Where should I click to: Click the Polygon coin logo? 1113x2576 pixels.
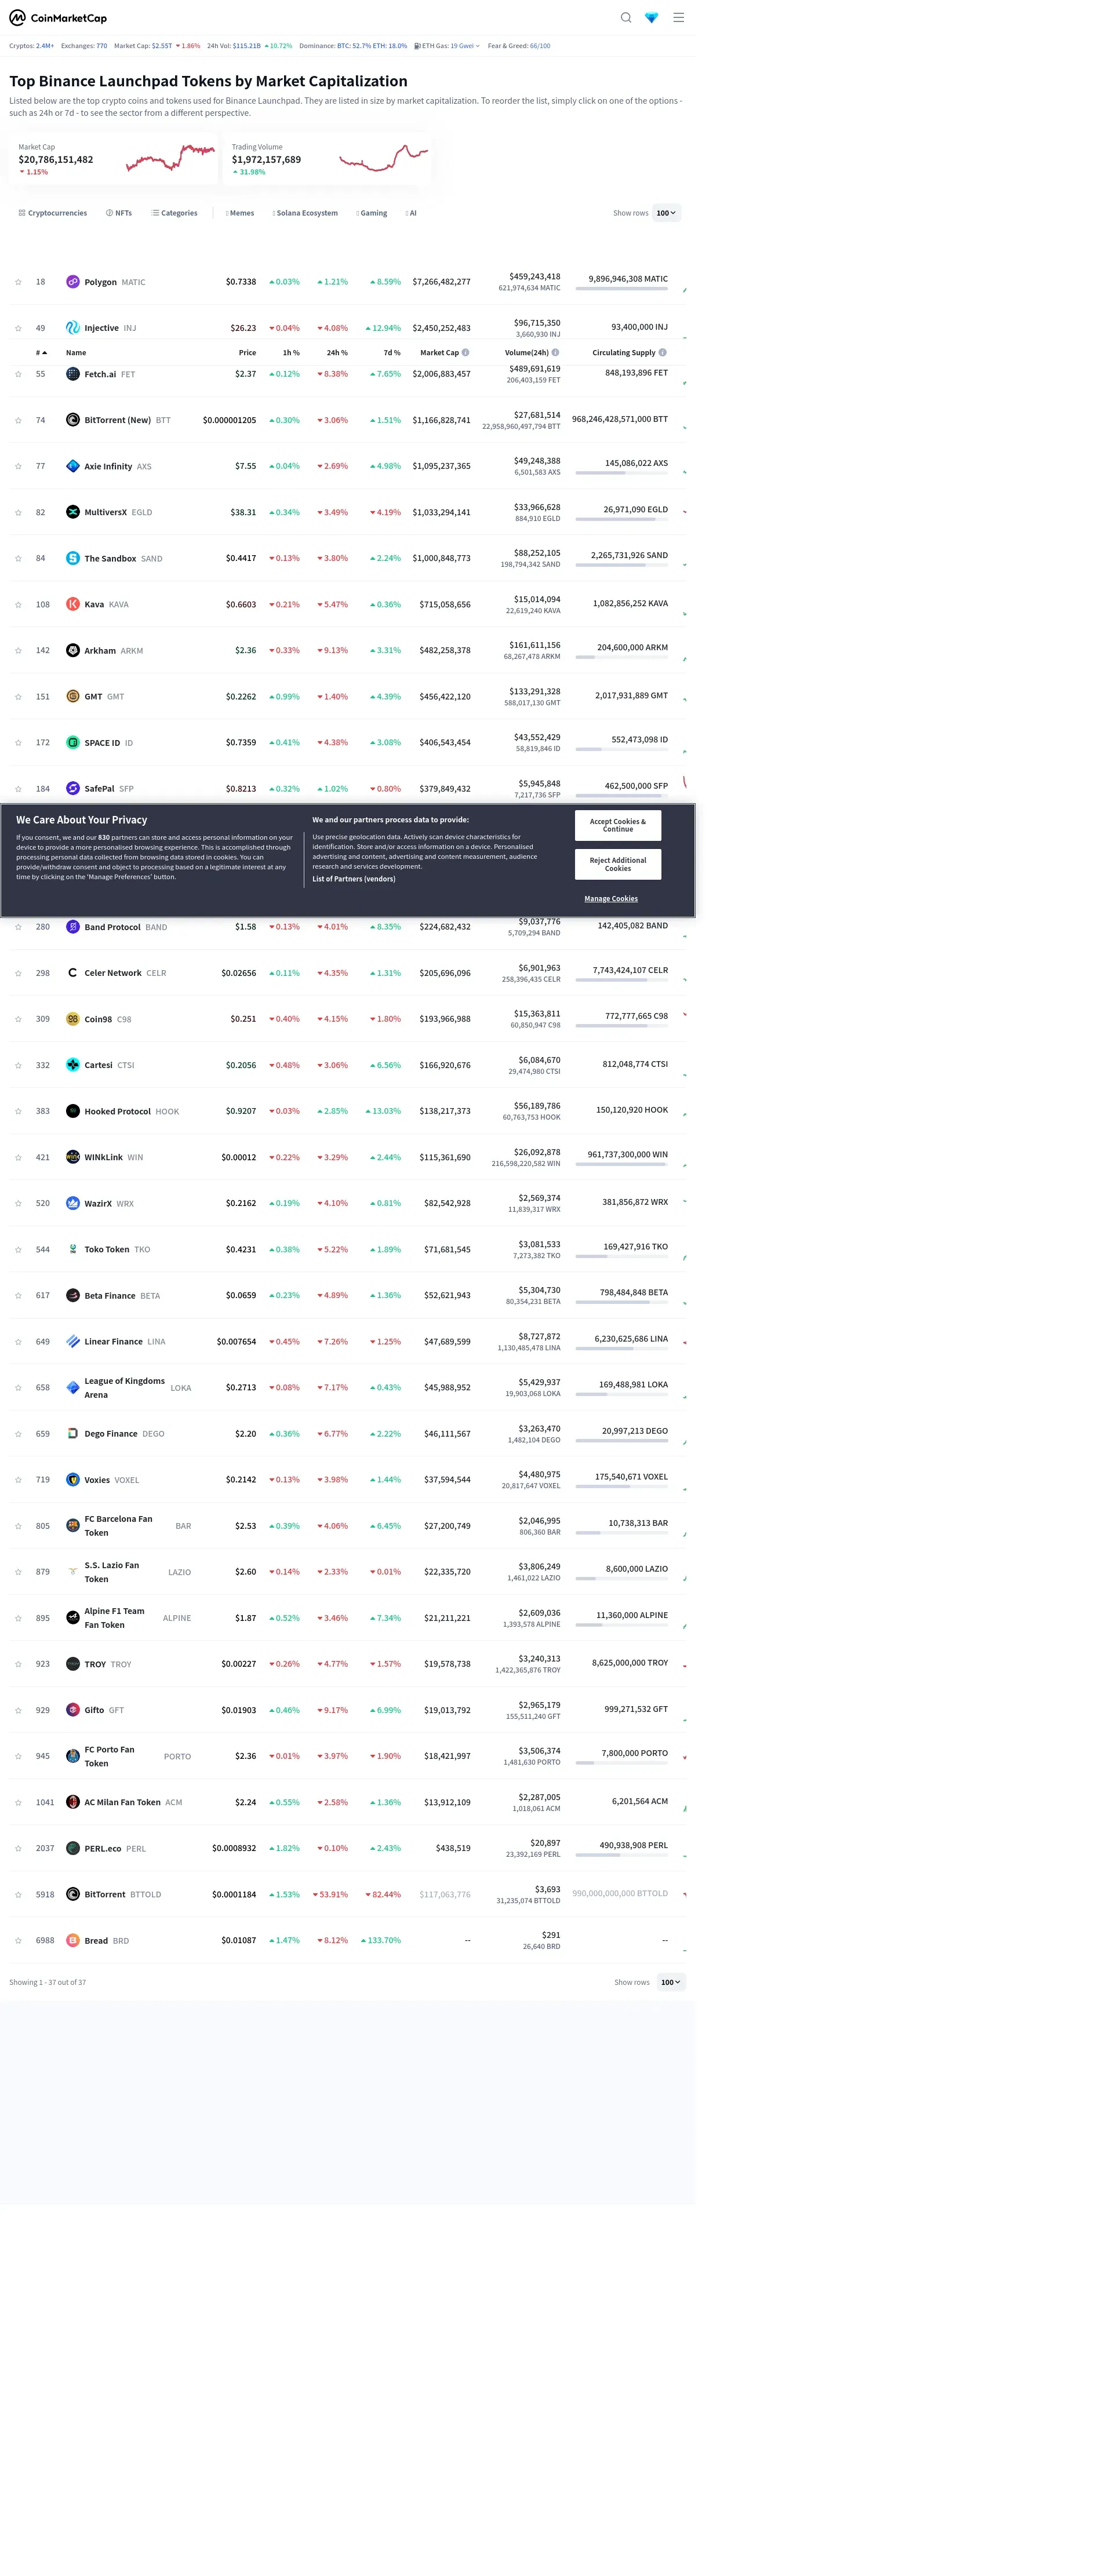pos(73,282)
